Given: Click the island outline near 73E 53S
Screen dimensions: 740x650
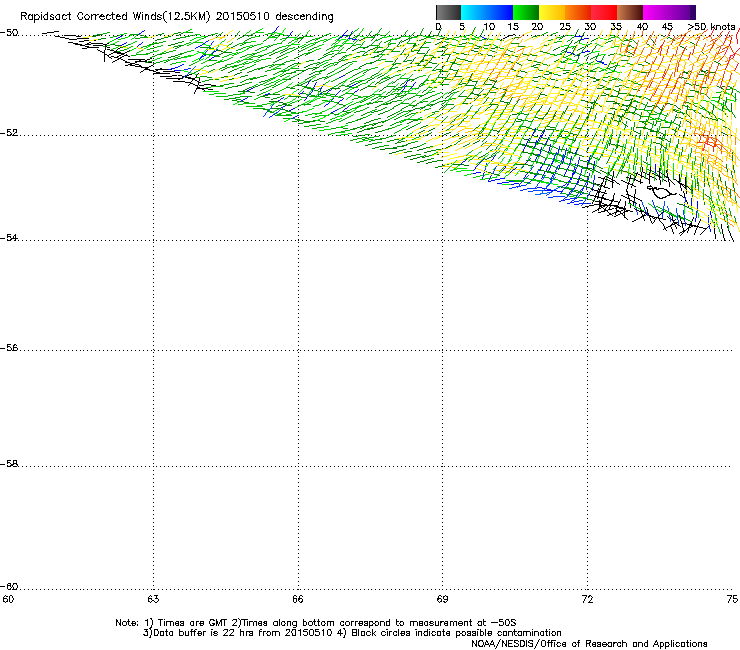Looking at the screenshot, I should 661,192.
